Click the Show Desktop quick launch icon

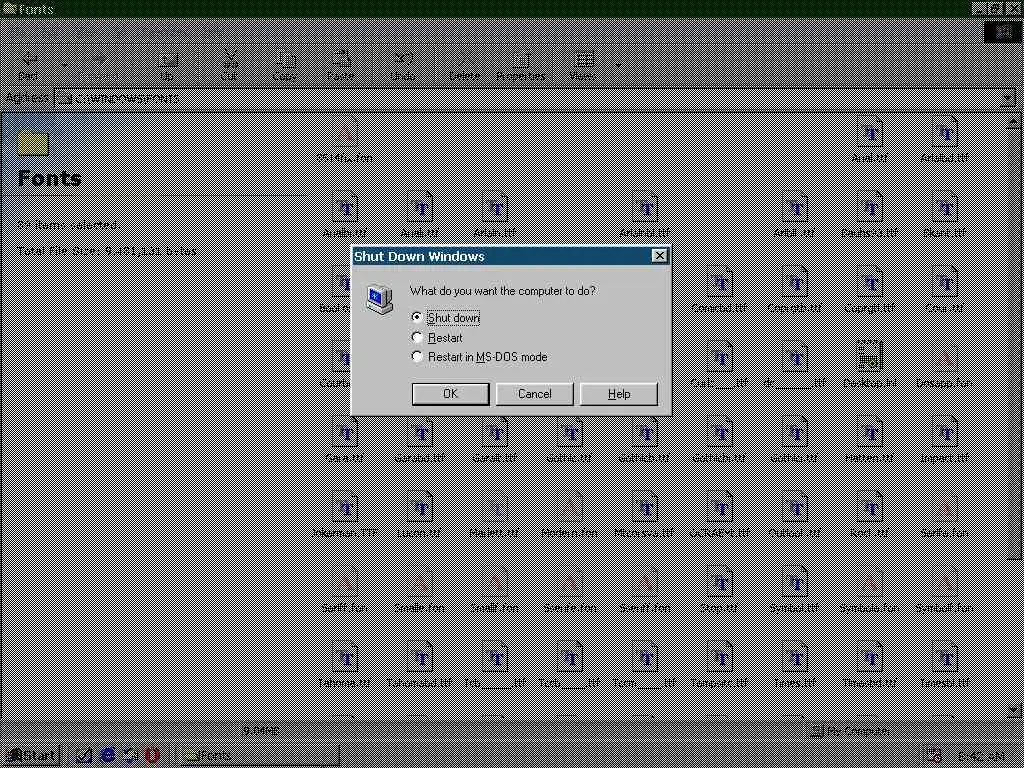tap(84, 755)
